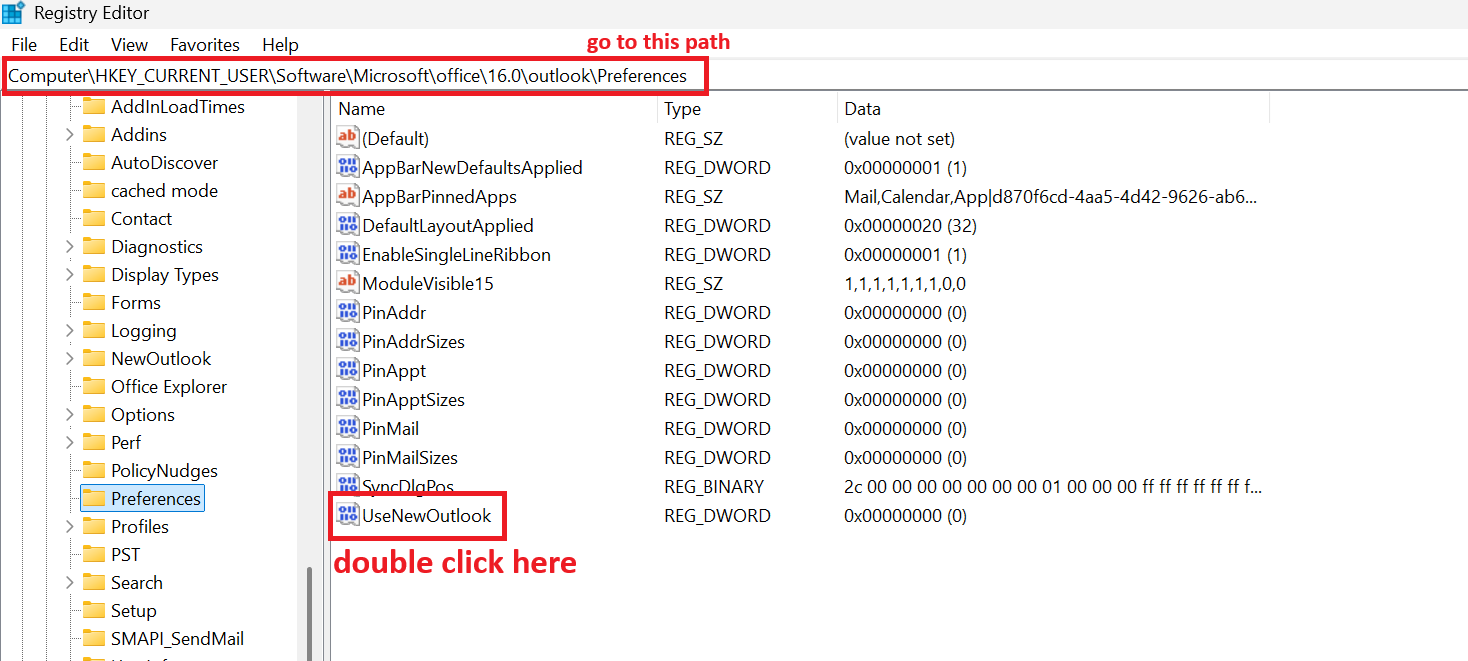The width and height of the screenshot is (1468, 661).
Task: Click the AppBarPinnedApps string value icon
Action: pyautogui.click(x=348, y=196)
